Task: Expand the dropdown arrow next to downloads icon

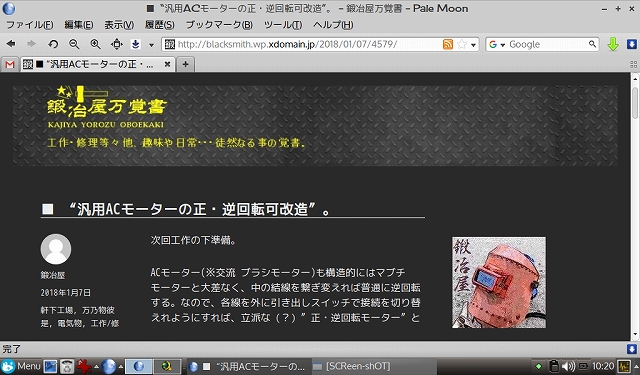Action: coord(151,45)
